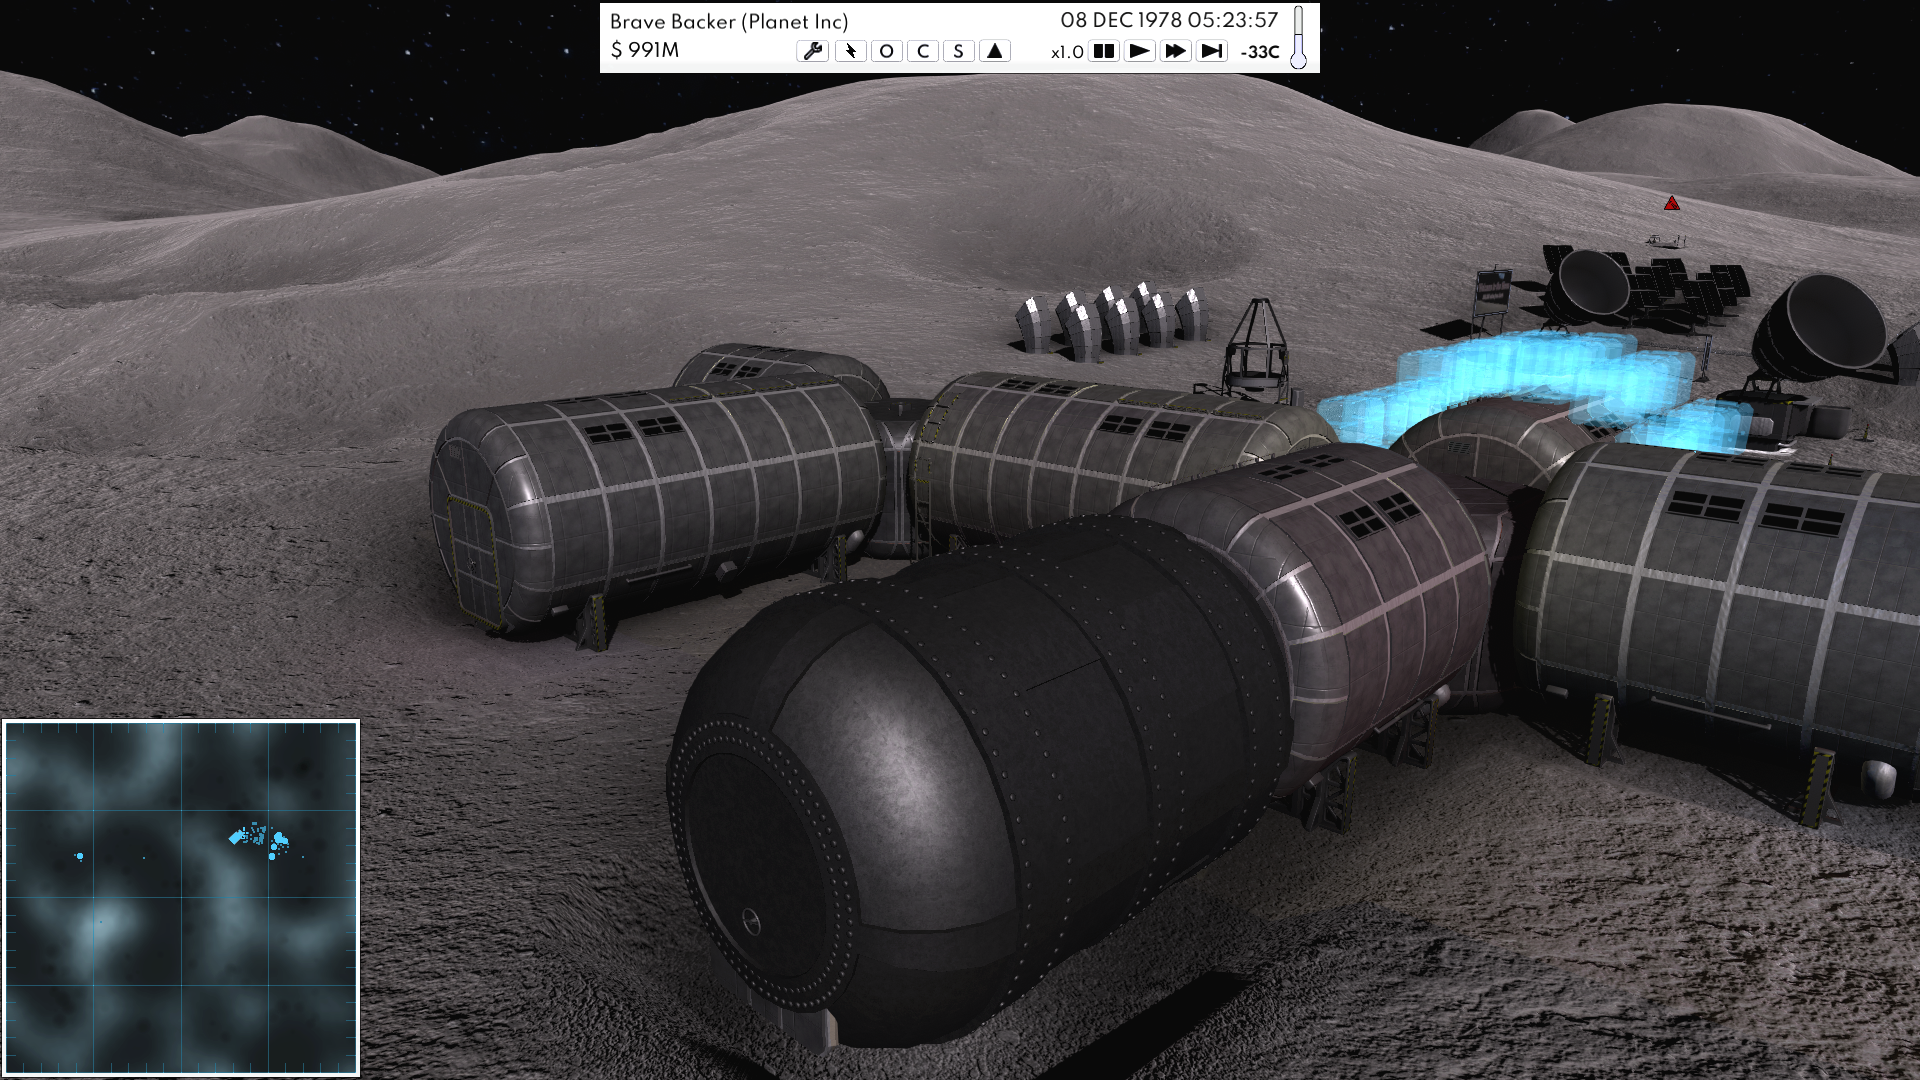Skip to next event button
1920x1080 pixels.
point(1211,51)
